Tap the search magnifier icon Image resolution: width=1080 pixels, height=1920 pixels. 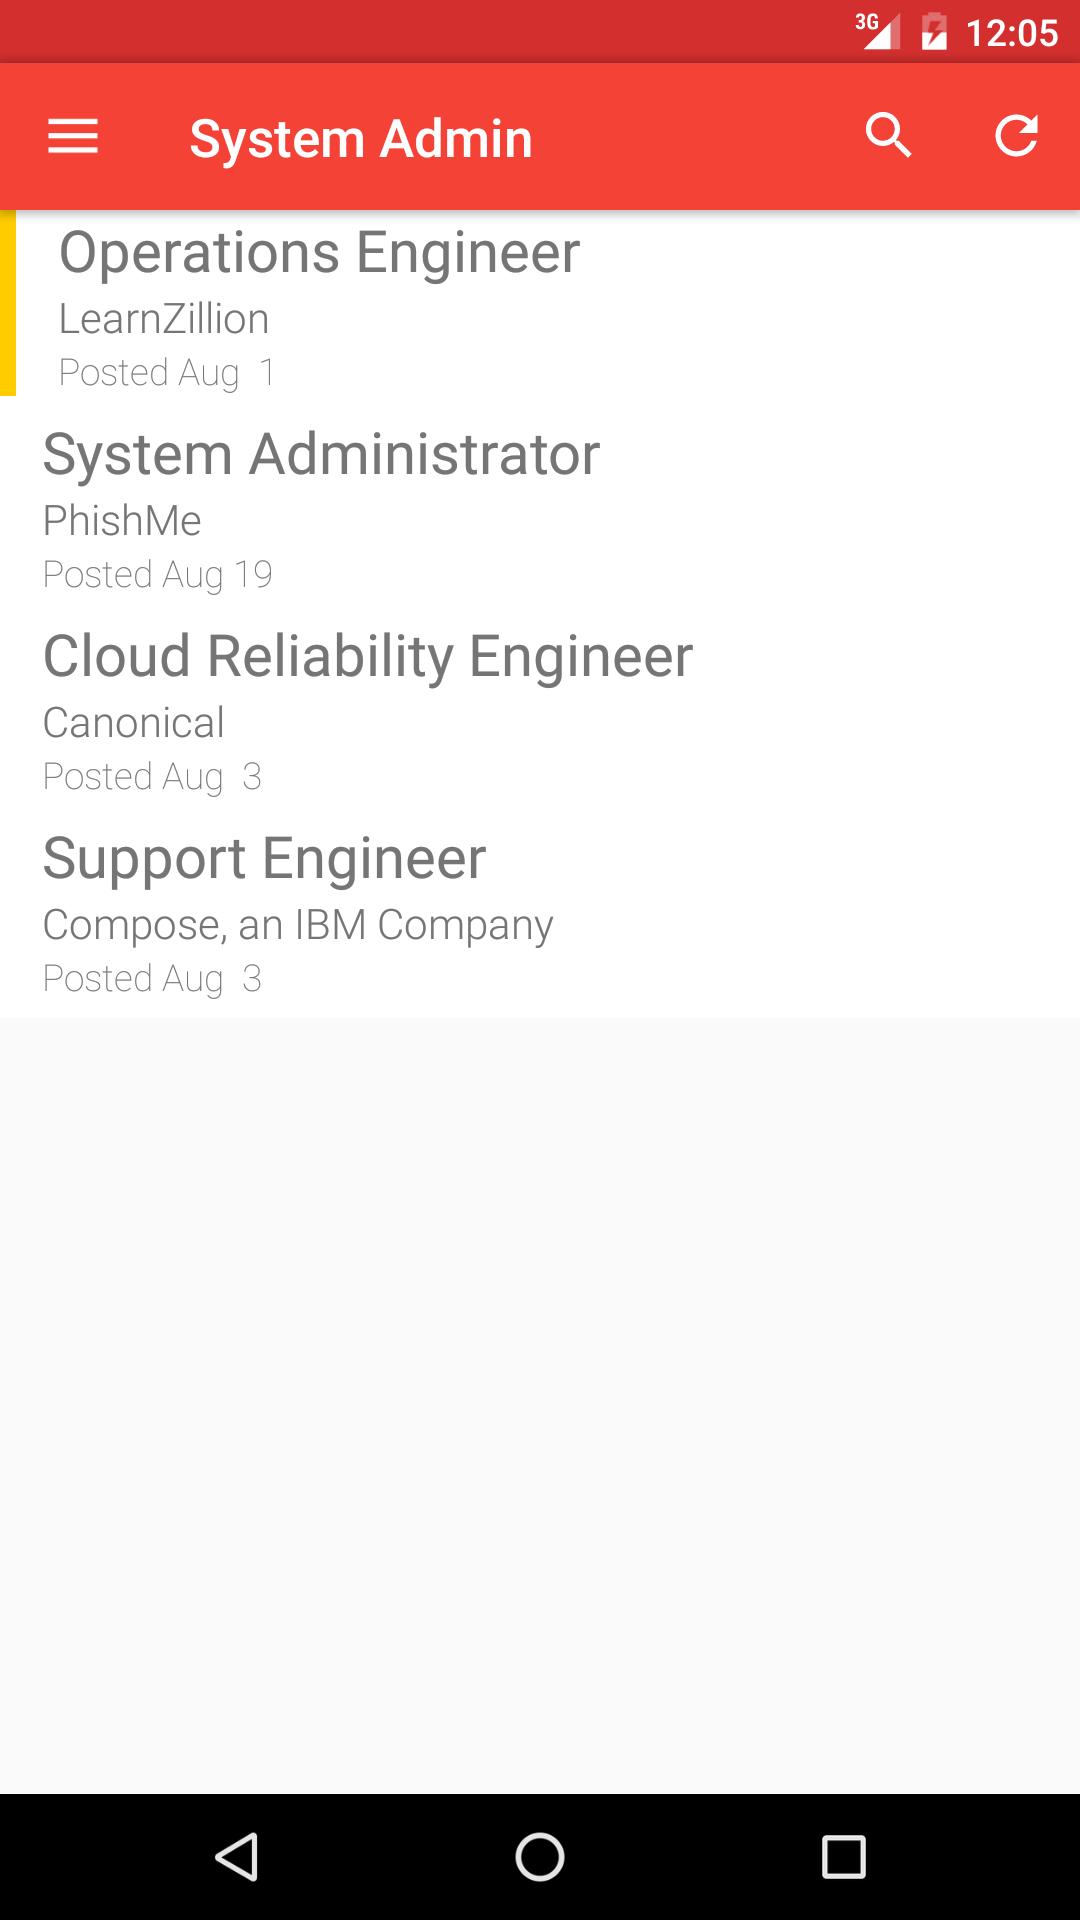888,136
